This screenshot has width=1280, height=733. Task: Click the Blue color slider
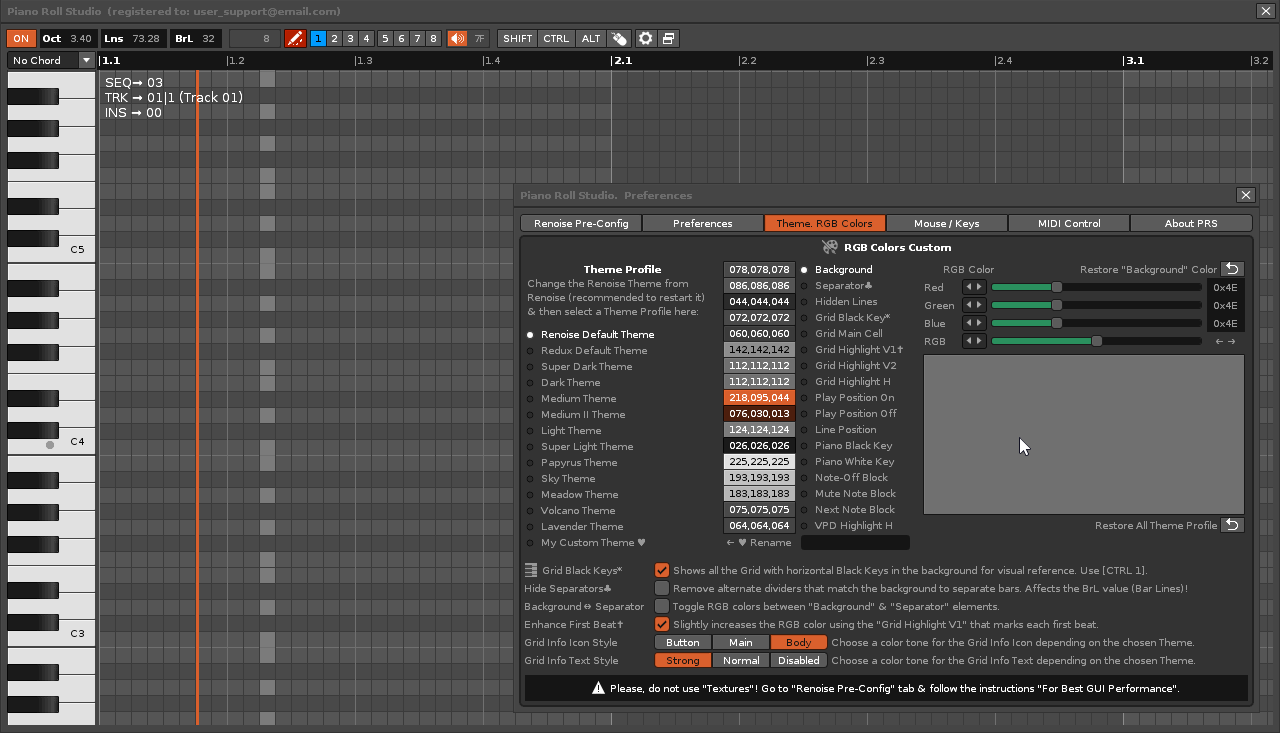click(1096, 323)
